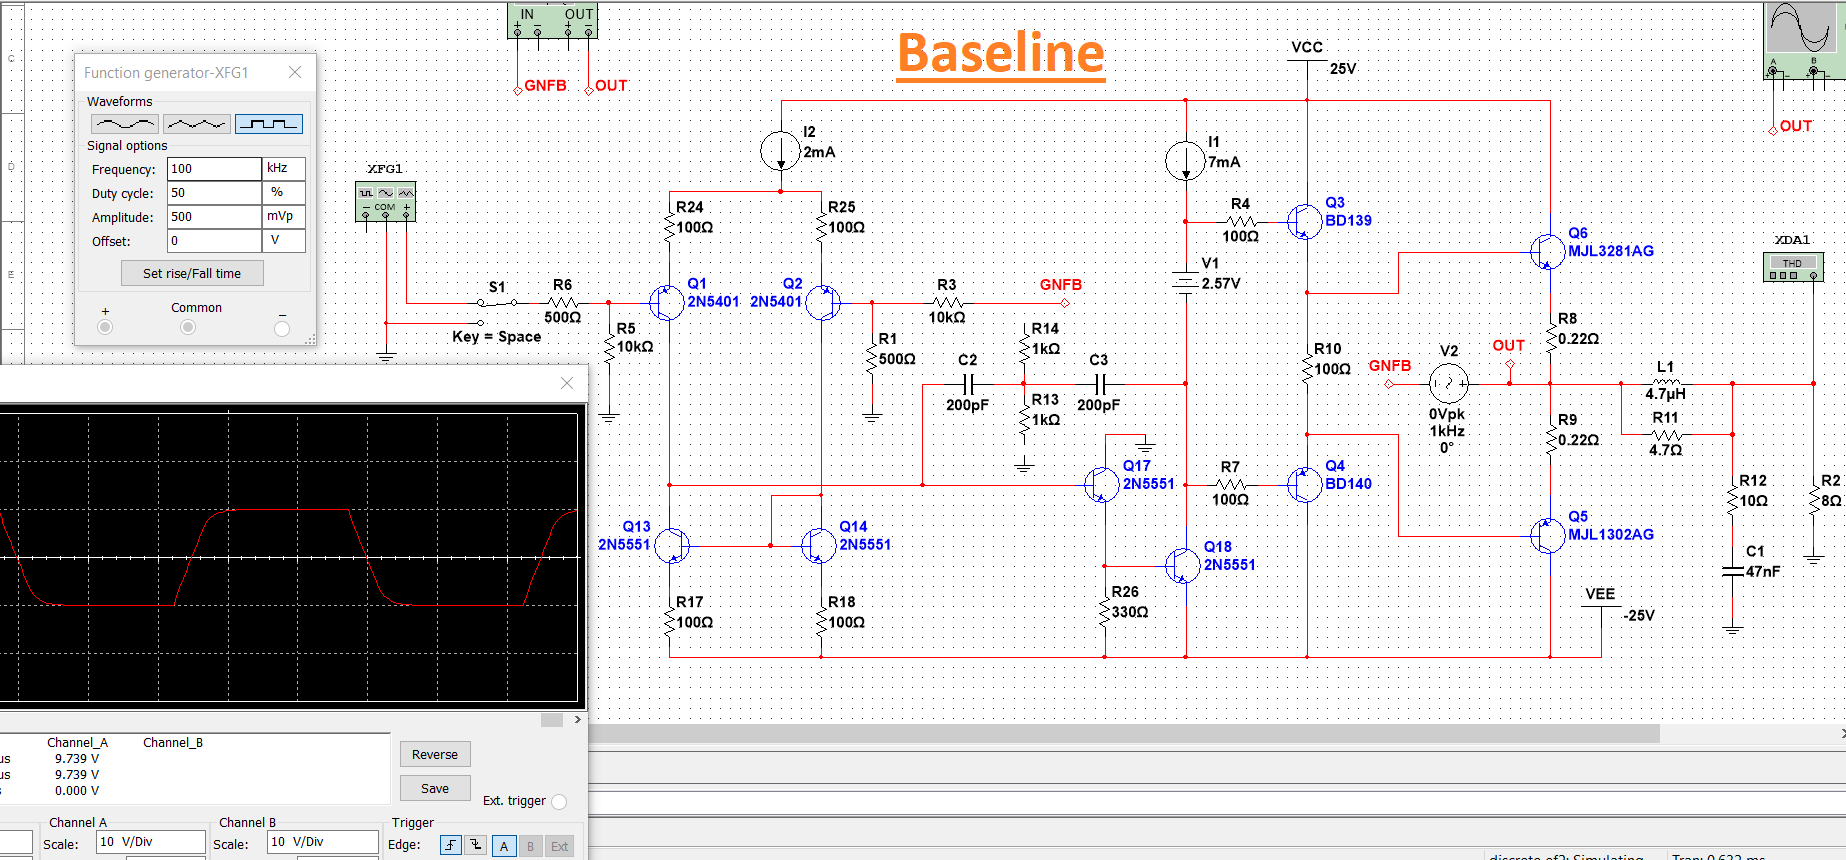This screenshot has width=1846, height=860.
Task: Set trigger source to B
Action: (531, 846)
